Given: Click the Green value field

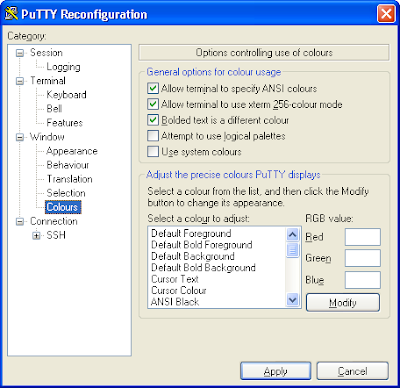Looking at the screenshot, I should click(x=363, y=258).
